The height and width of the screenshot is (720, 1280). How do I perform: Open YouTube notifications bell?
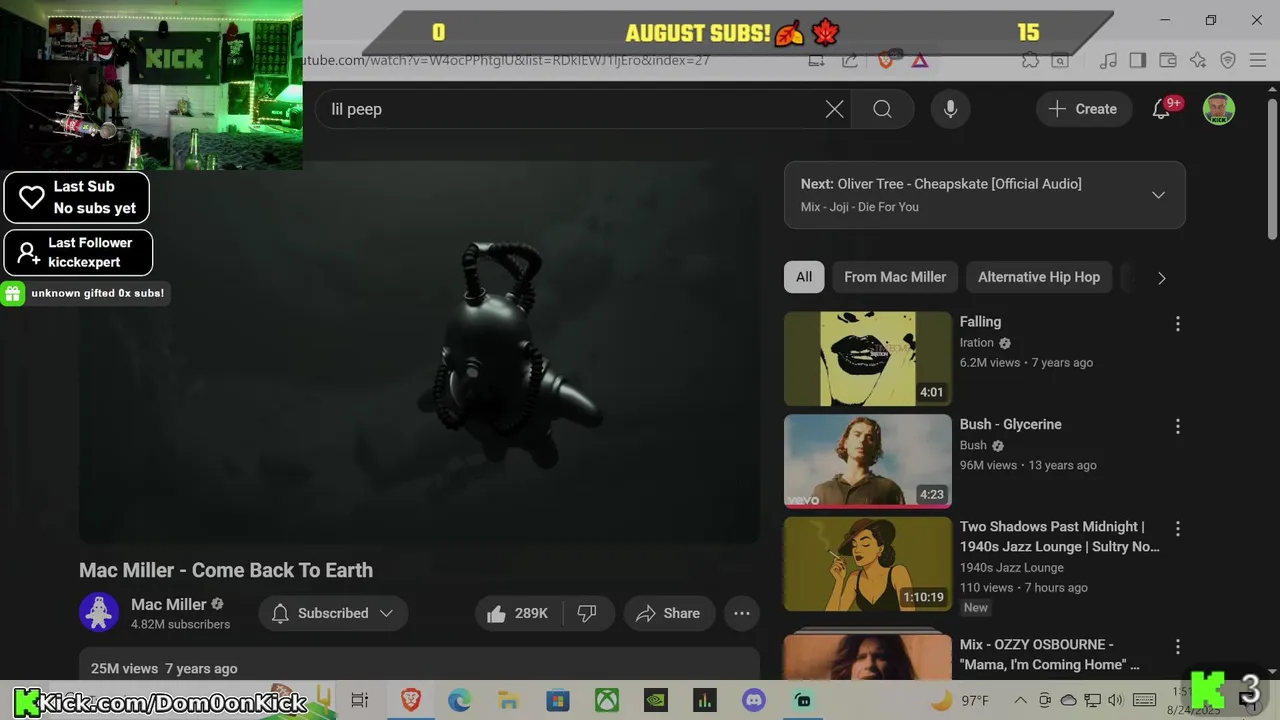1161,110
